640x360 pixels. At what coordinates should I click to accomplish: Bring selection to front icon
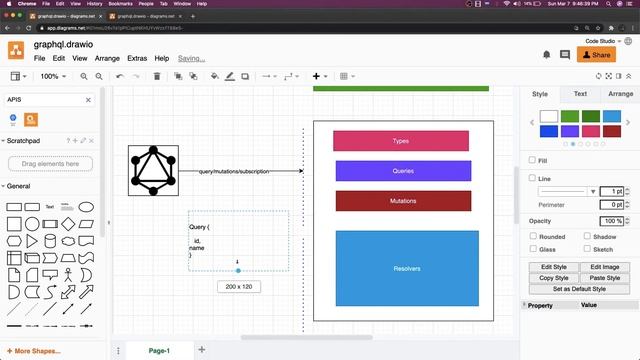tap(178, 76)
